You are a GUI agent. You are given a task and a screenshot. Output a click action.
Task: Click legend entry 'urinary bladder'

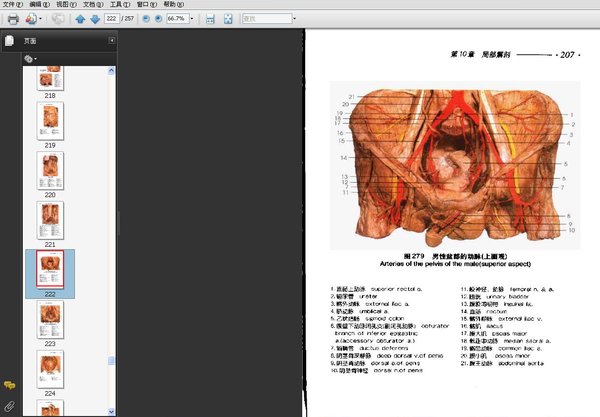(x=495, y=296)
